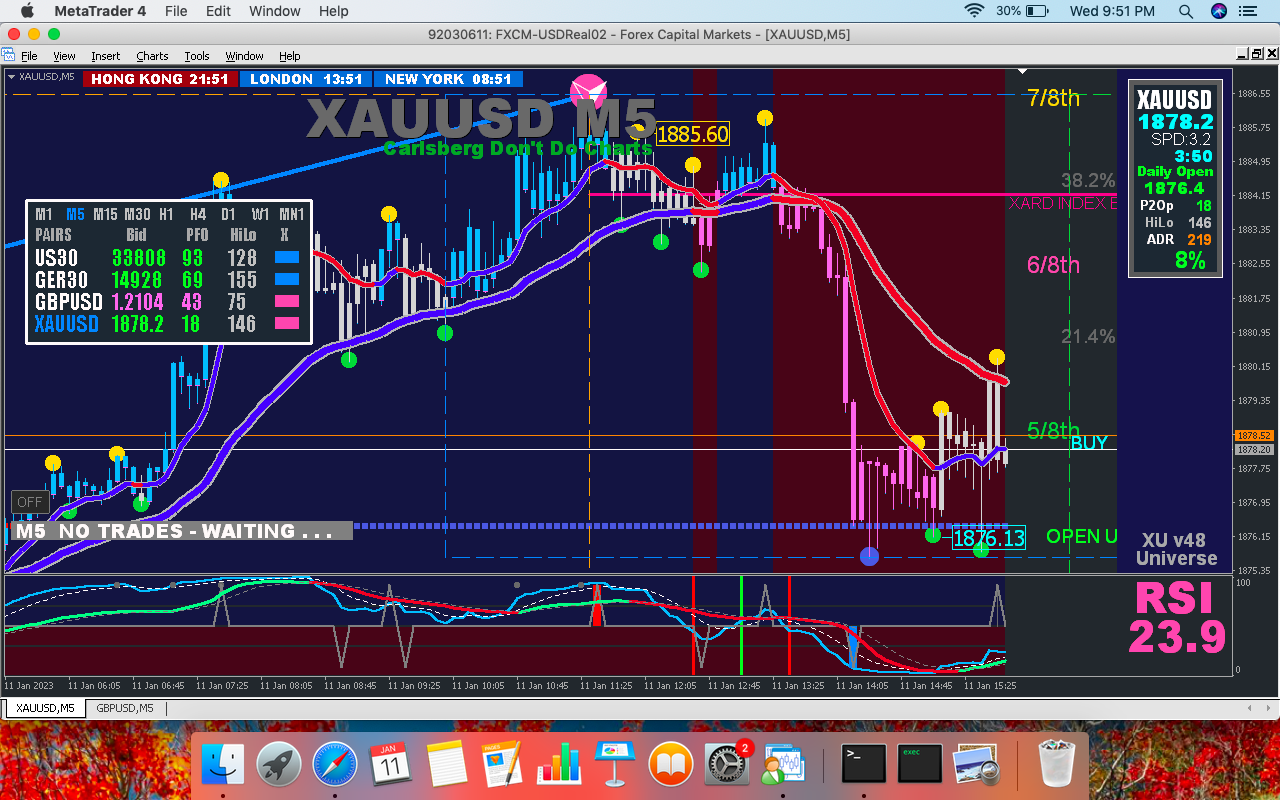Select the M15 timeframe in the dashboard
This screenshot has width=1280, height=800.
105,213
